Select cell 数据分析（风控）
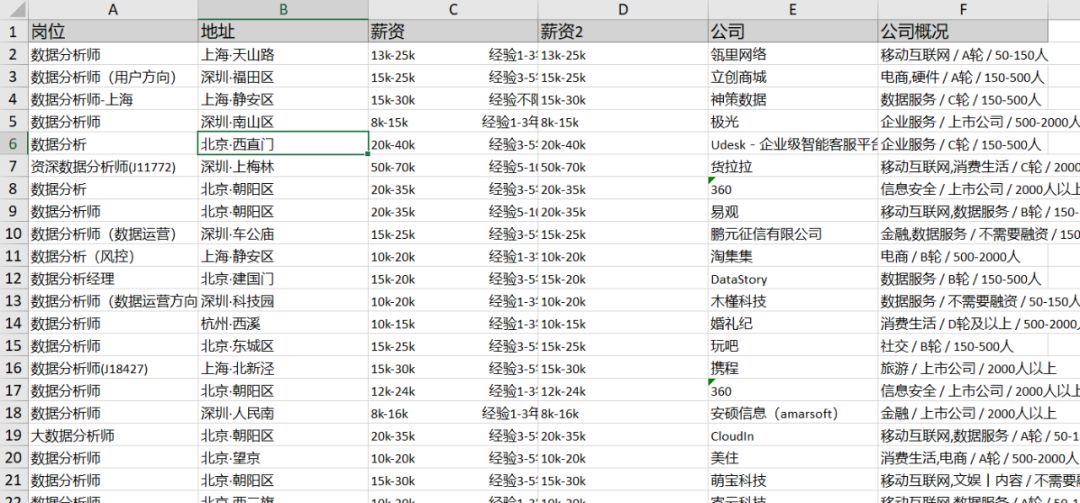This screenshot has width=1080, height=503. tap(113, 256)
